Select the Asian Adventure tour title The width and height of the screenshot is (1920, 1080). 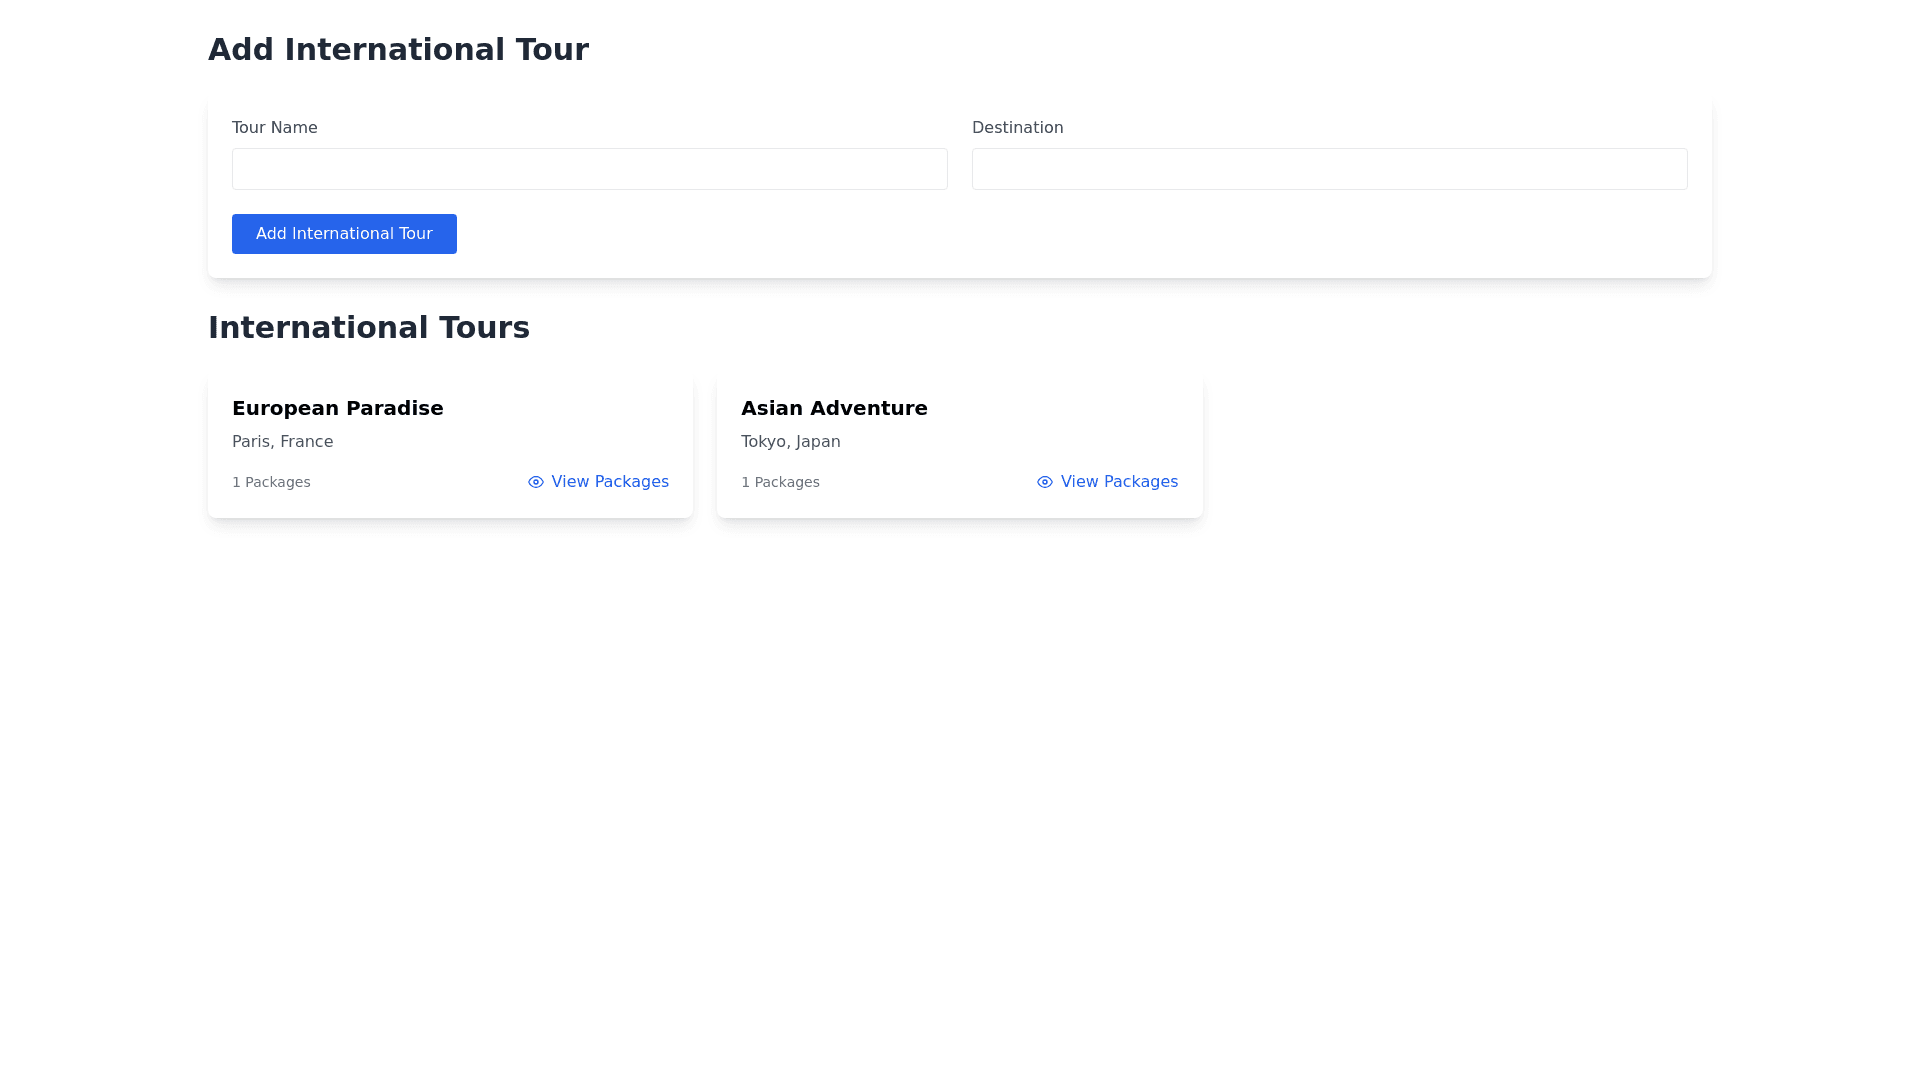click(x=834, y=408)
